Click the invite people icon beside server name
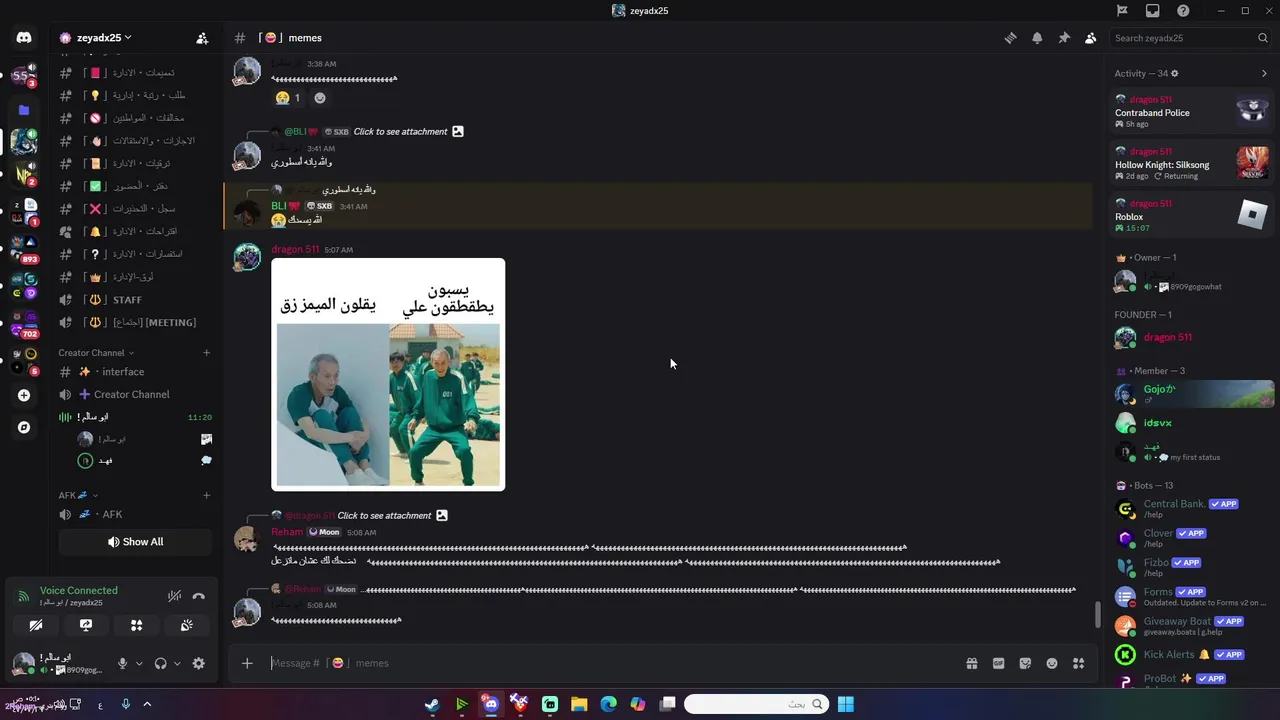 pos(202,38)
